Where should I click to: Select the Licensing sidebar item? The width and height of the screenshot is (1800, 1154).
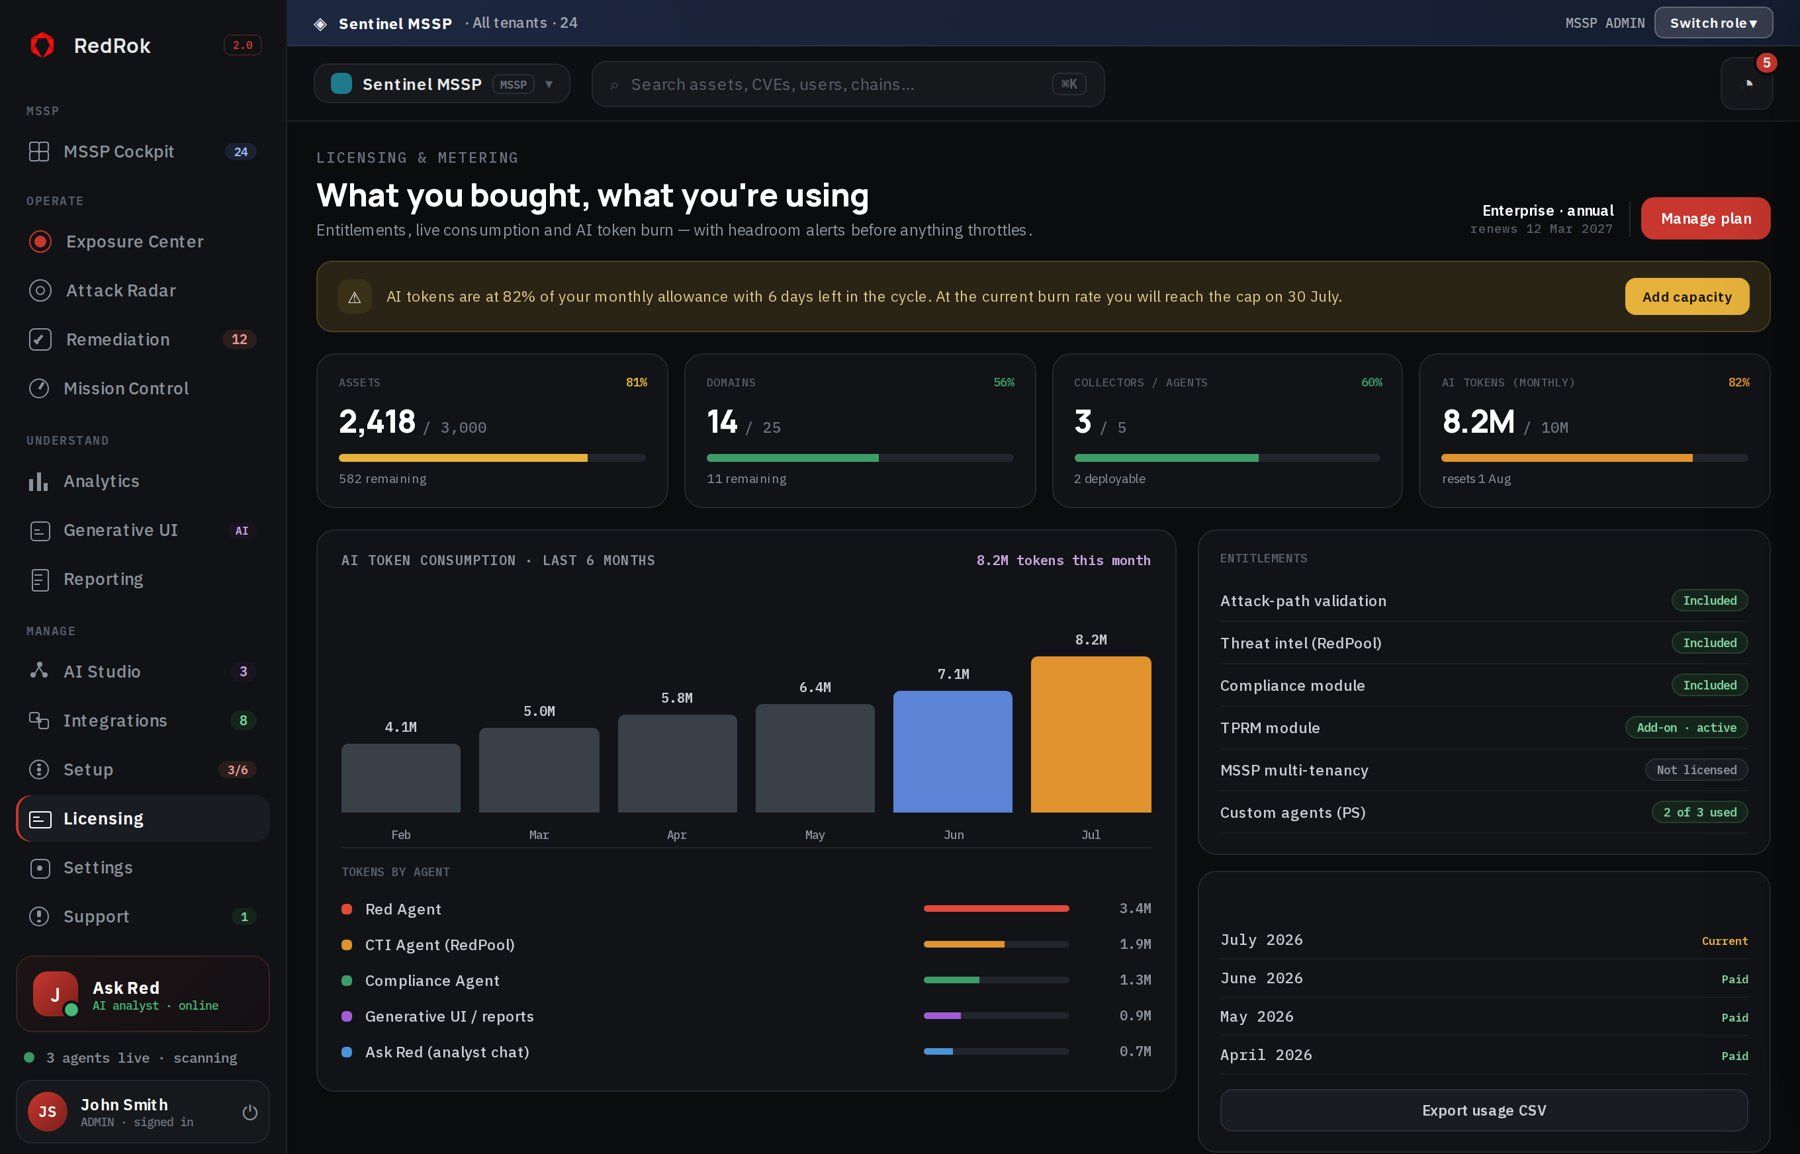[143, 818]
